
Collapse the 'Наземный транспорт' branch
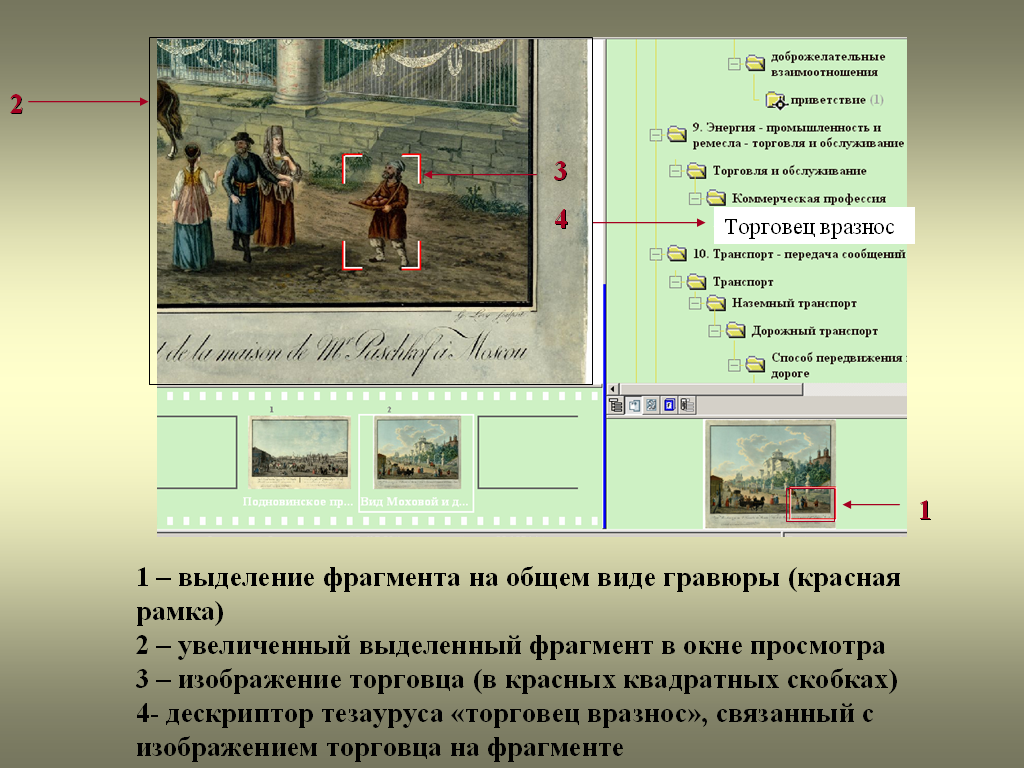[x=695, y=304]
